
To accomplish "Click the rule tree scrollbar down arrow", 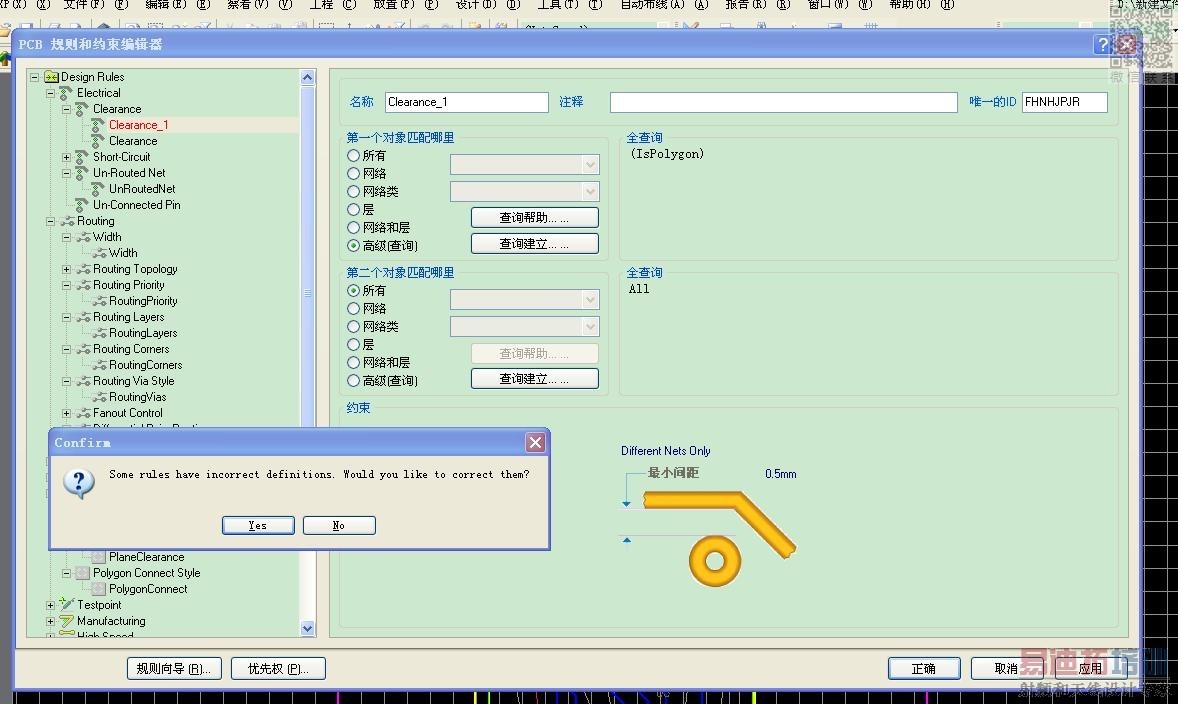I will (x=307, y=628).
